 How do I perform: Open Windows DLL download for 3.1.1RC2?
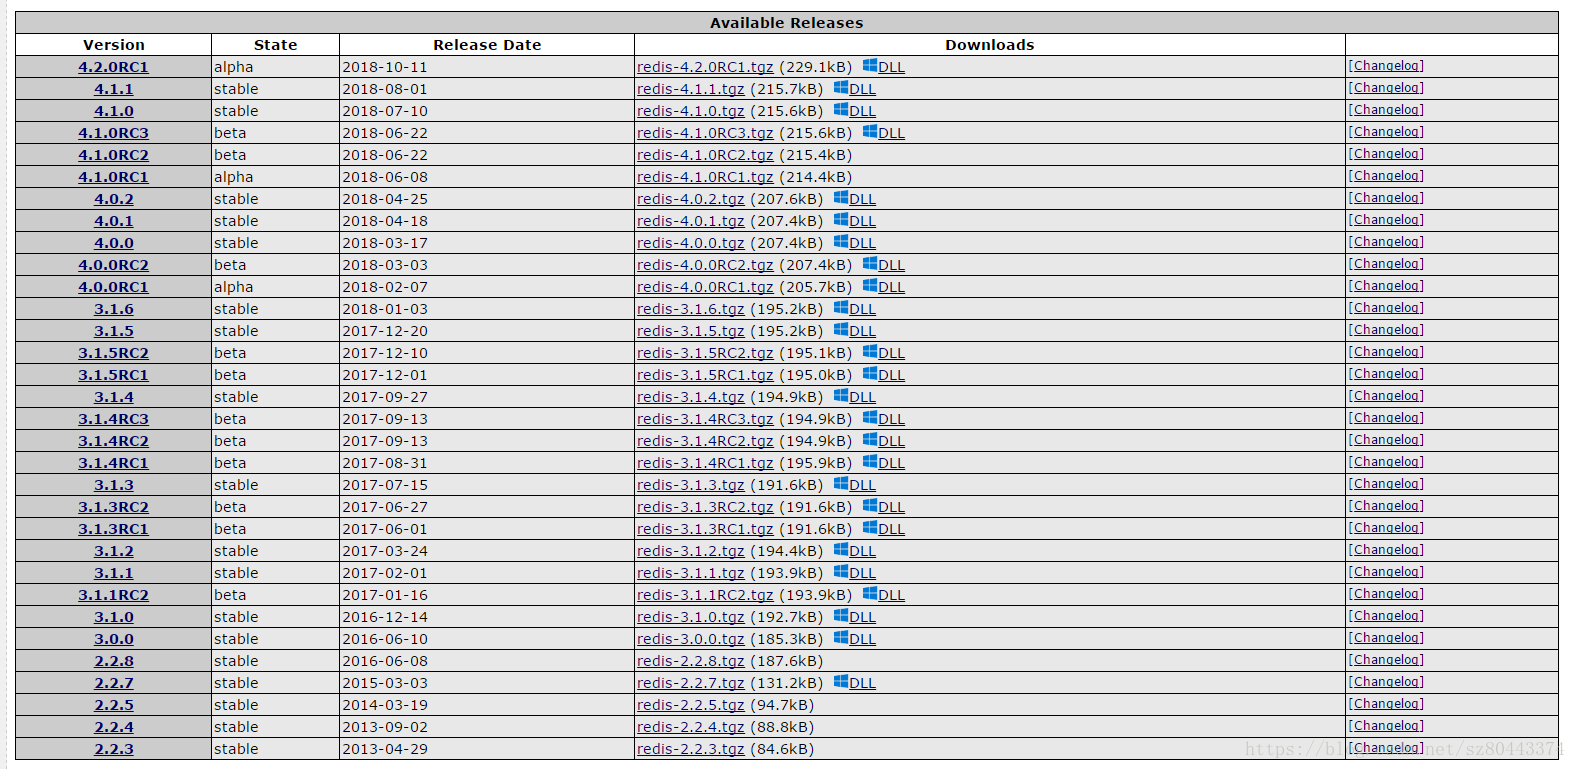[x=884, y=595]
